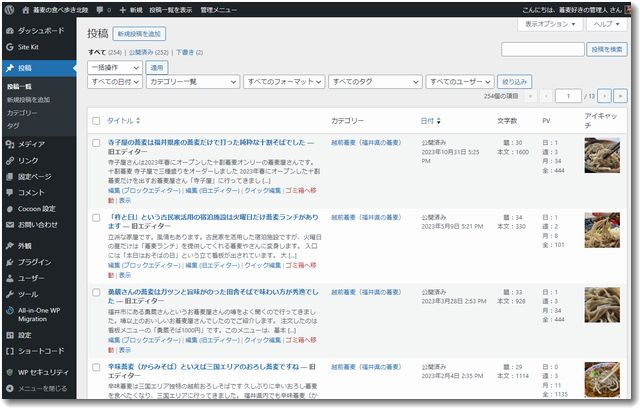Click the Site Kit icon in sidebar
The image size is (640, 408).
pos(10,46)
